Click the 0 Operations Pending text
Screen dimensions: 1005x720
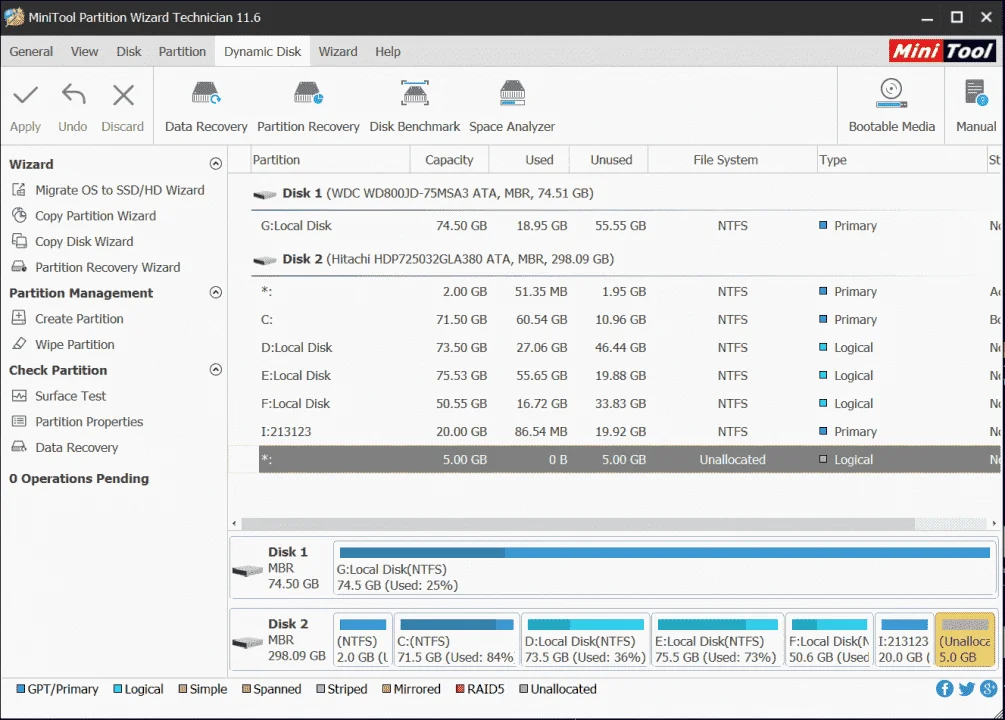79,478
